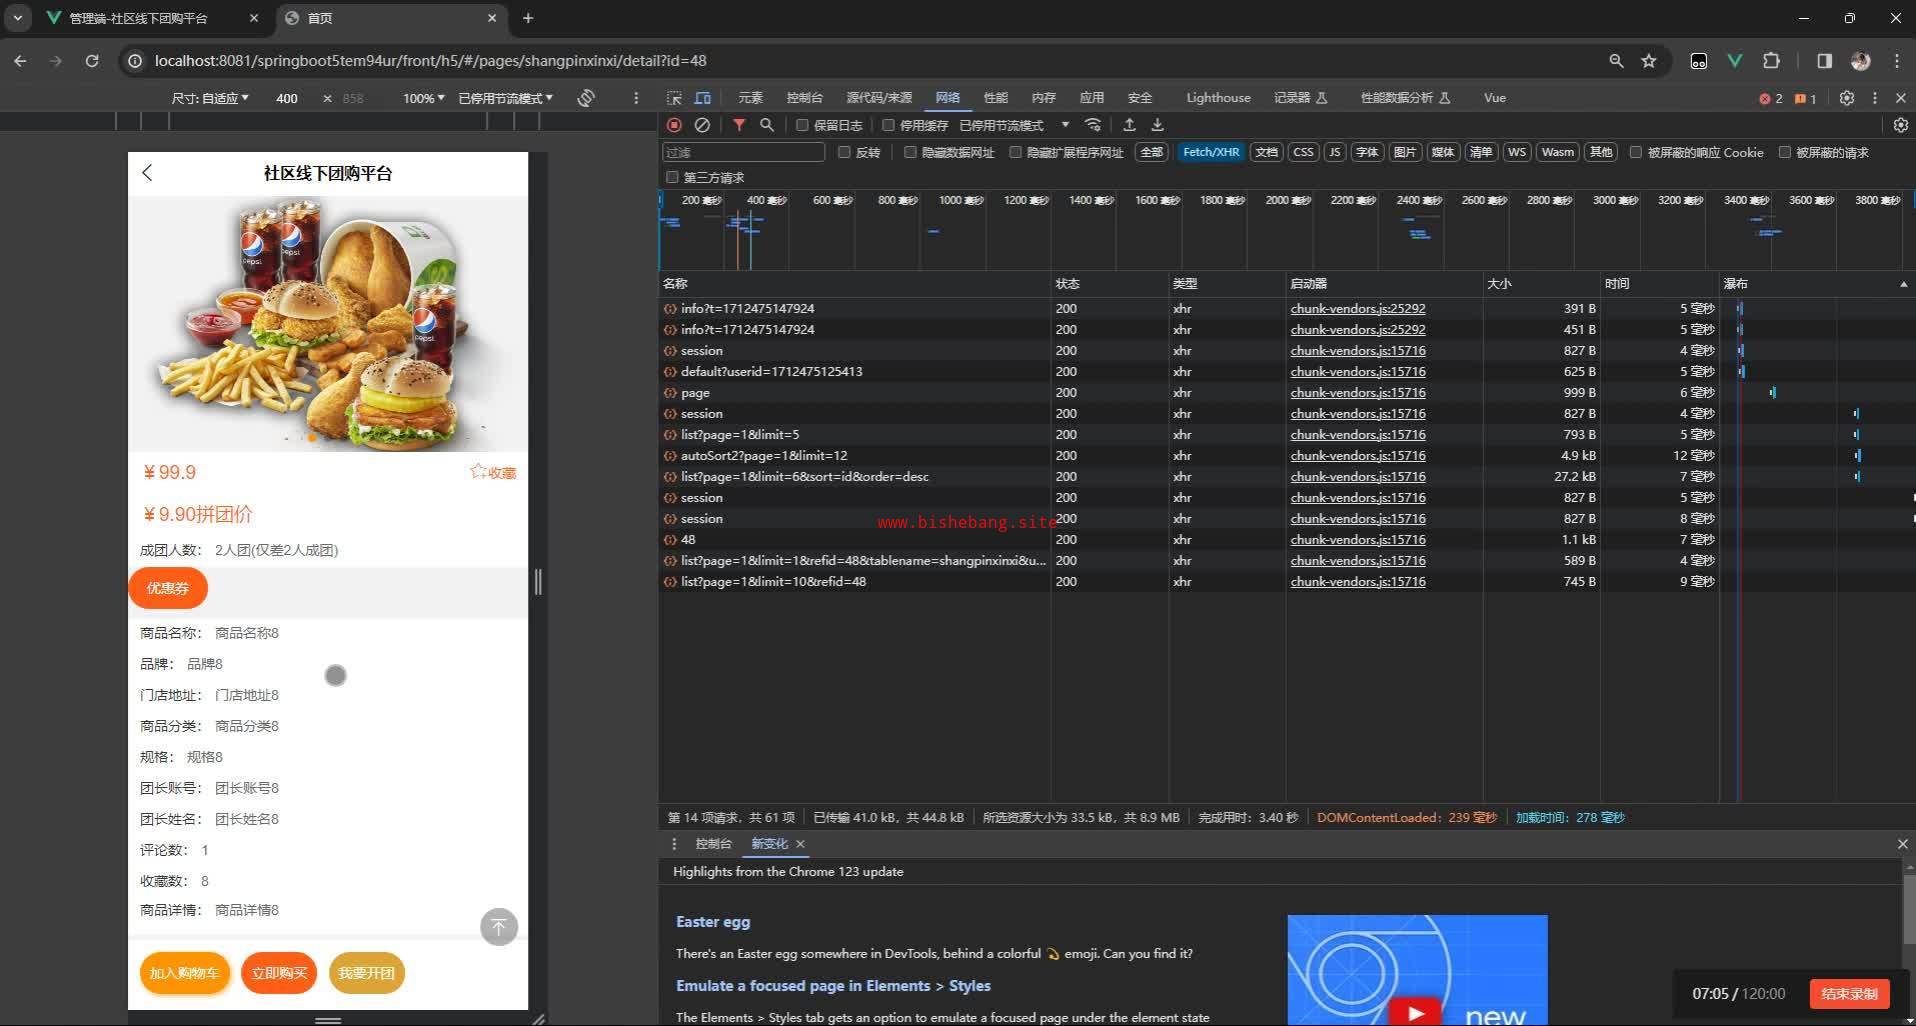Enable the 保留日志 checkbox
This screenshot has height=1026, width=1916.
click(x=802, y=125)
